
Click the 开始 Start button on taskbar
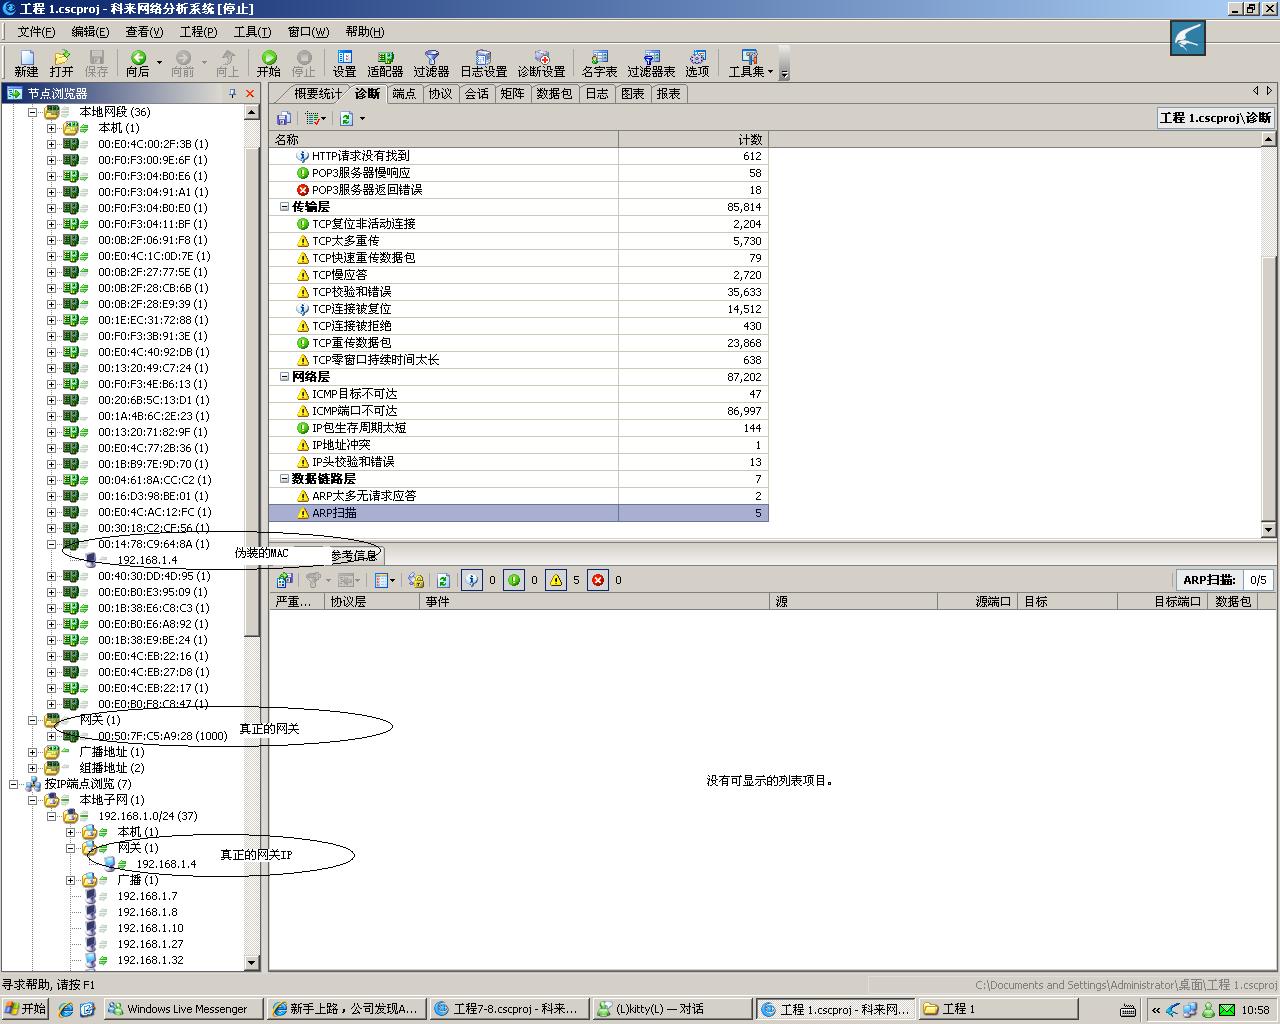click(x=26, y=1009)
